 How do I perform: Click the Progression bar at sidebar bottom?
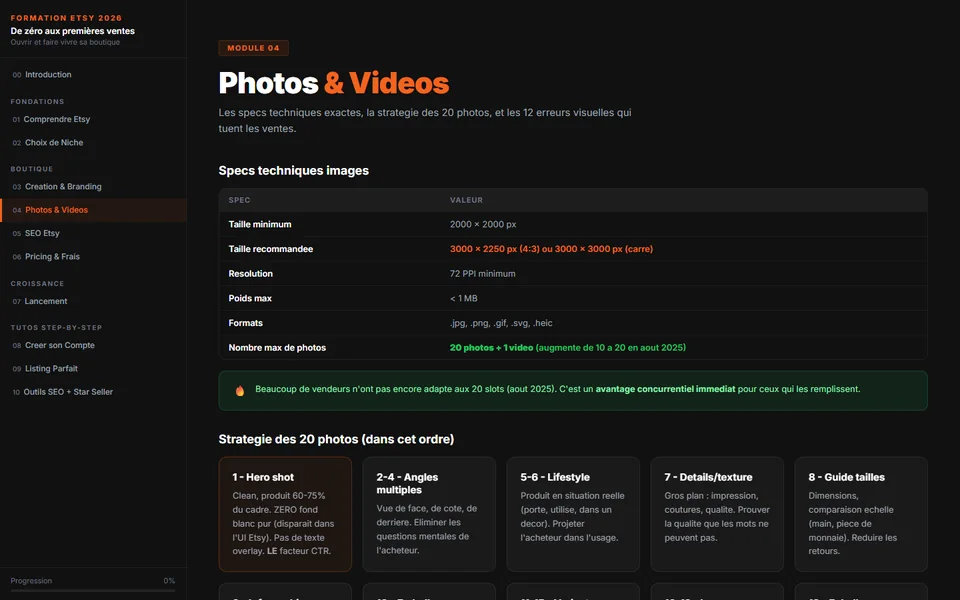click(93, 591)
